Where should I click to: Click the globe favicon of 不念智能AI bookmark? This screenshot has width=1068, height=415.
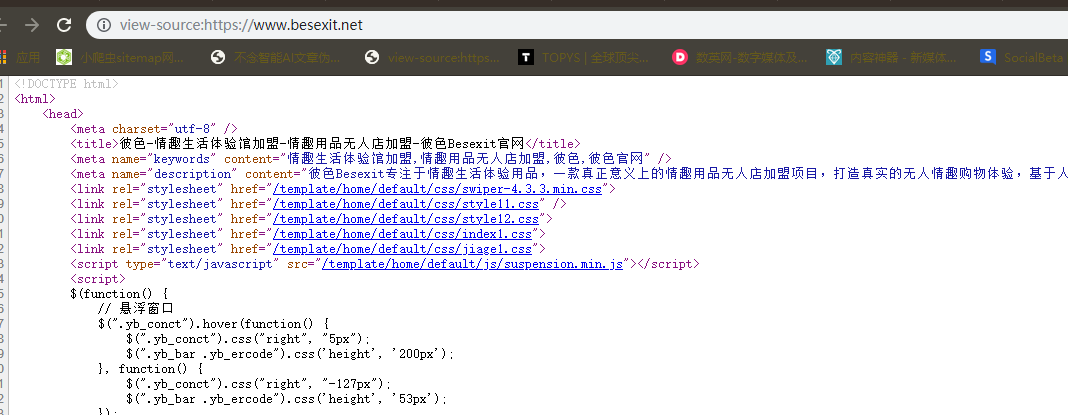[218, 57]
